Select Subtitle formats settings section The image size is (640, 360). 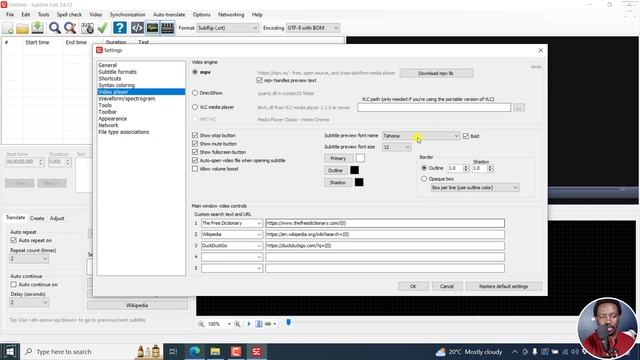coord(118,72)
